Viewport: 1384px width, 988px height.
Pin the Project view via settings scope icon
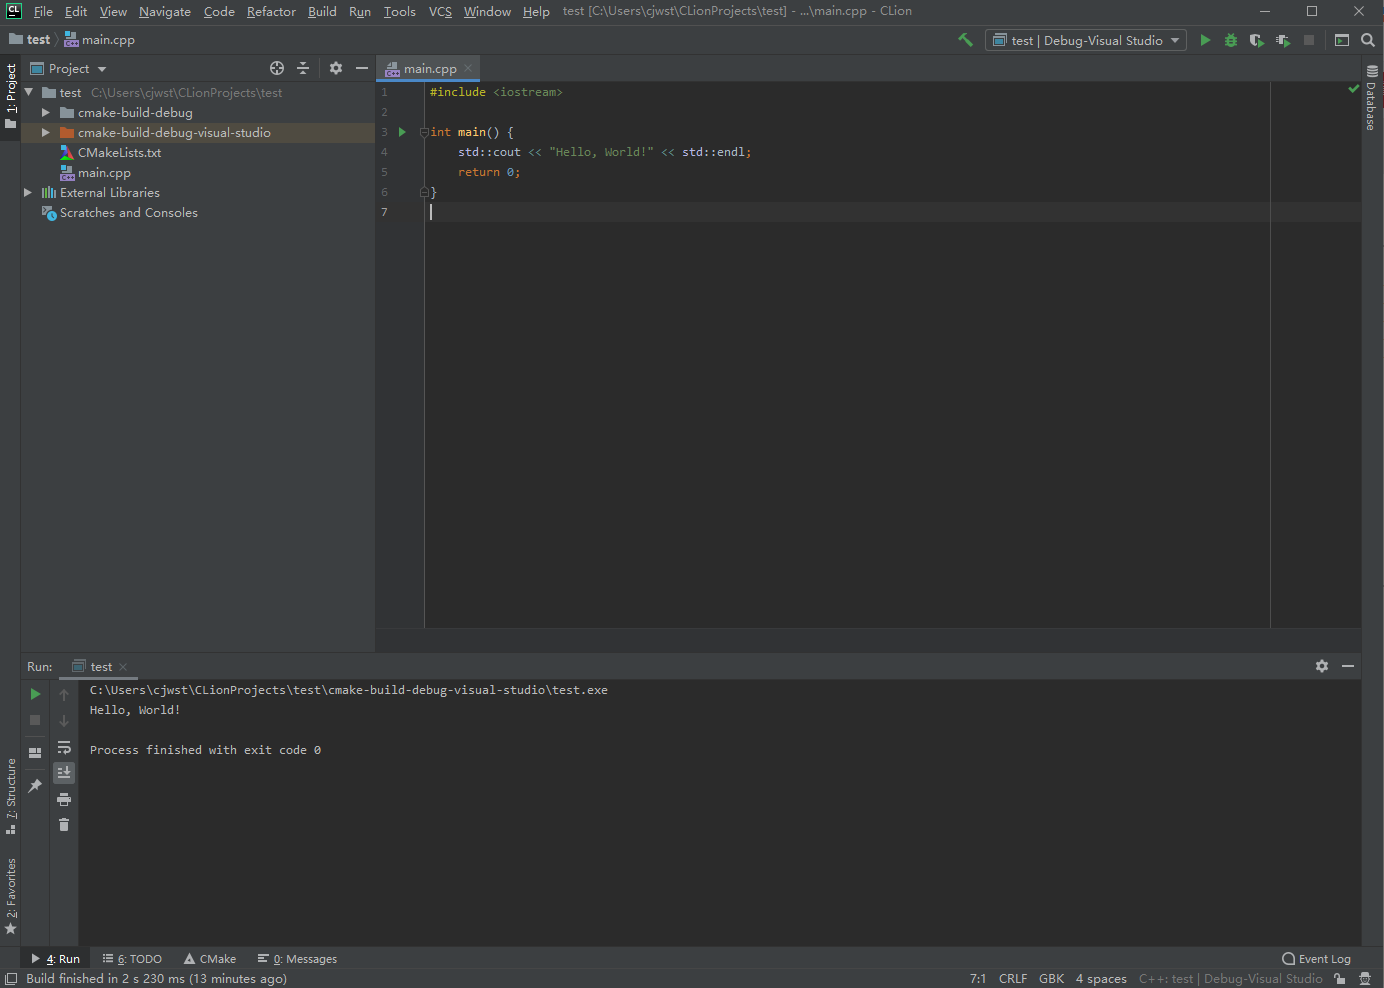pos(336,68)
